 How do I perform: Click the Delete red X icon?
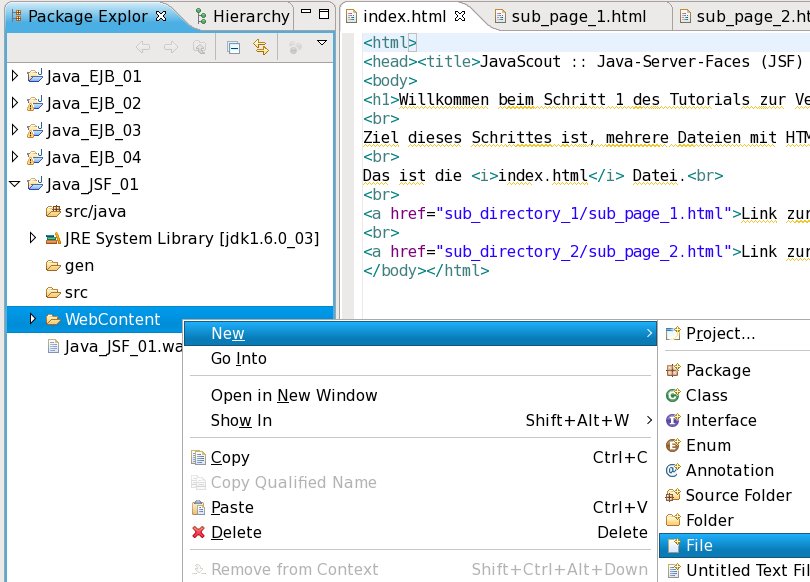coord(198,533)
